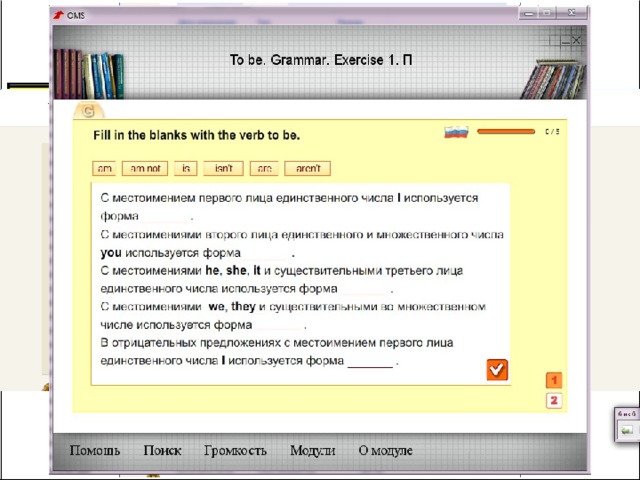Click the orange checkmark verify button
The height and width of the screenshot is (480, 640).
click(x=497, y=370)
